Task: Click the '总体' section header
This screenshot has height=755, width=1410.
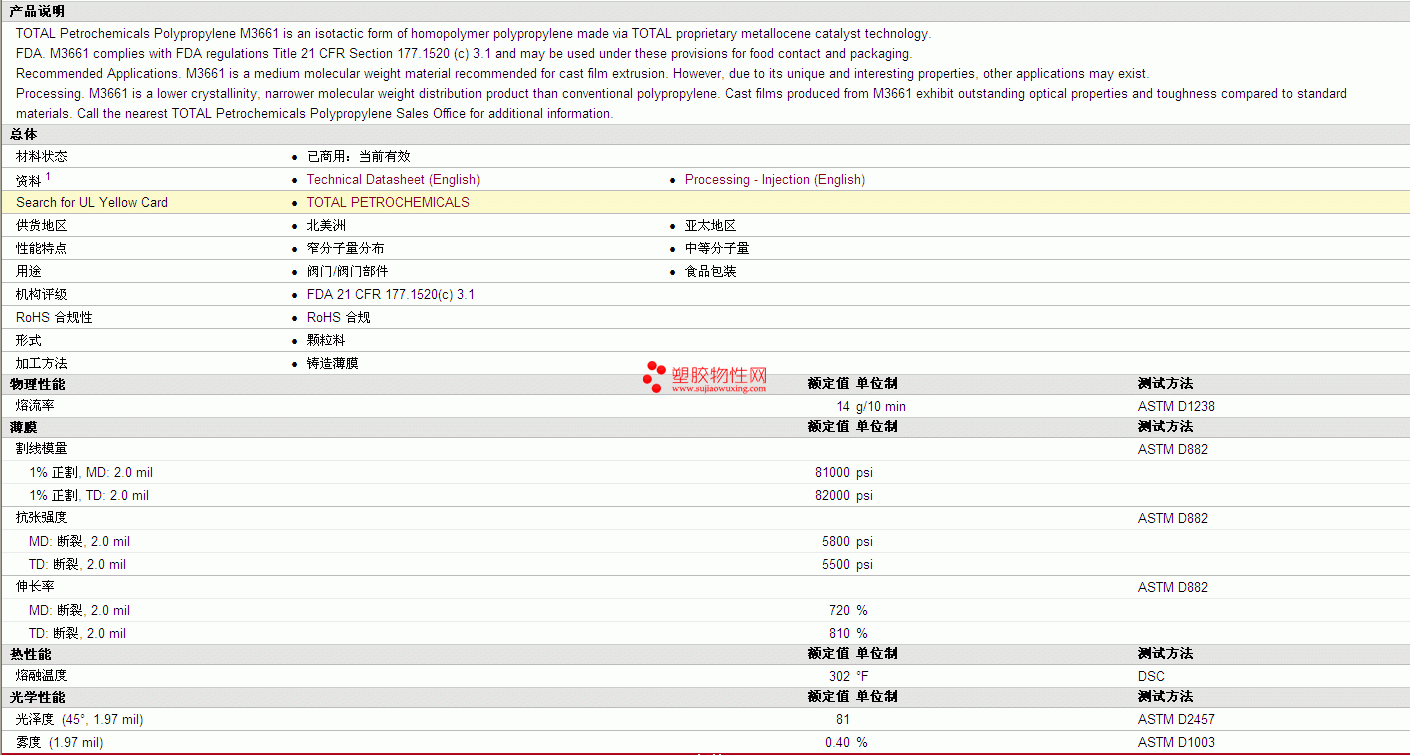Action: 23,134
